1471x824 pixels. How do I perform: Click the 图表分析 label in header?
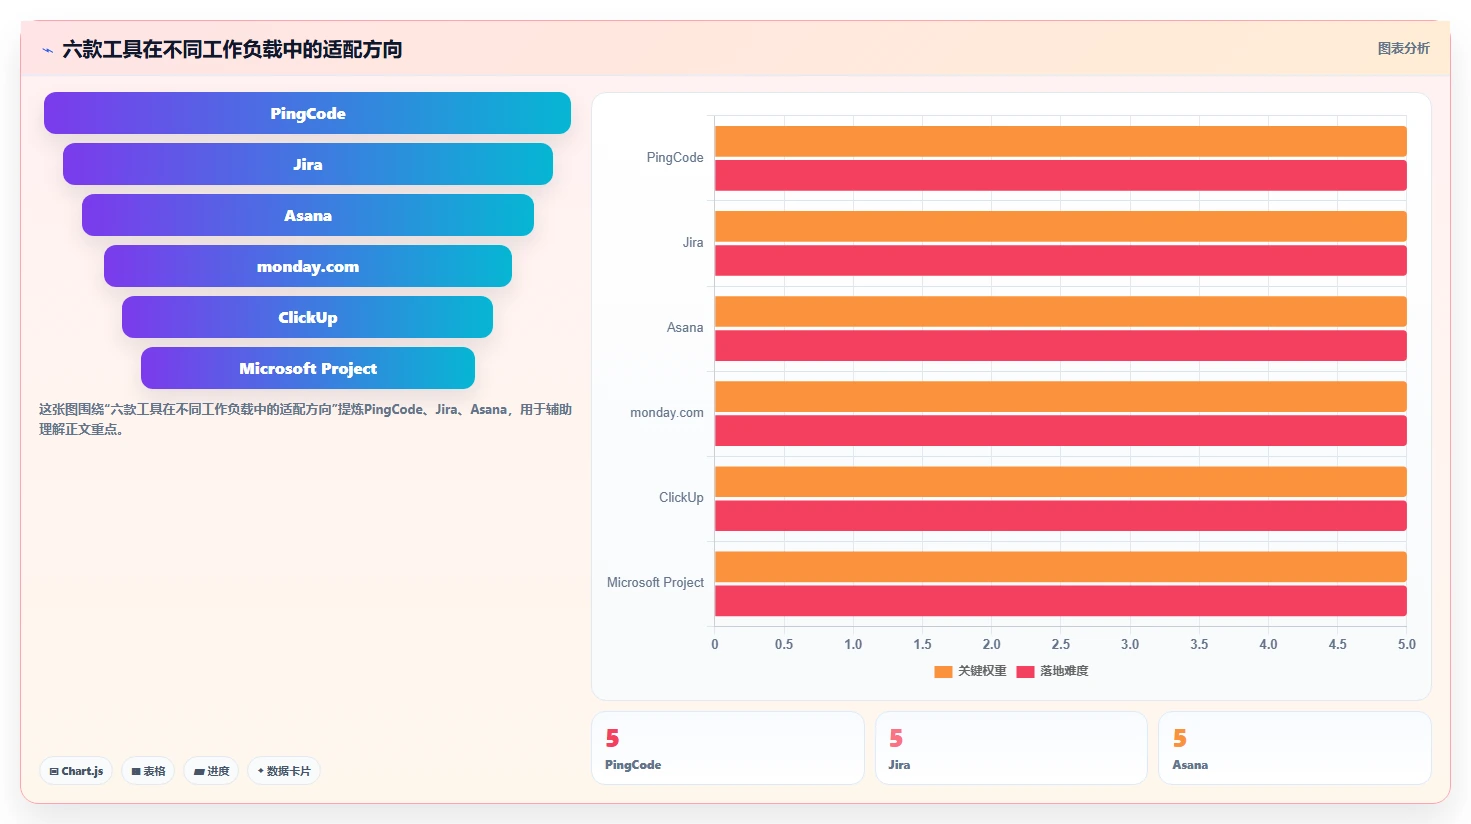click(x=1403, y=48)
